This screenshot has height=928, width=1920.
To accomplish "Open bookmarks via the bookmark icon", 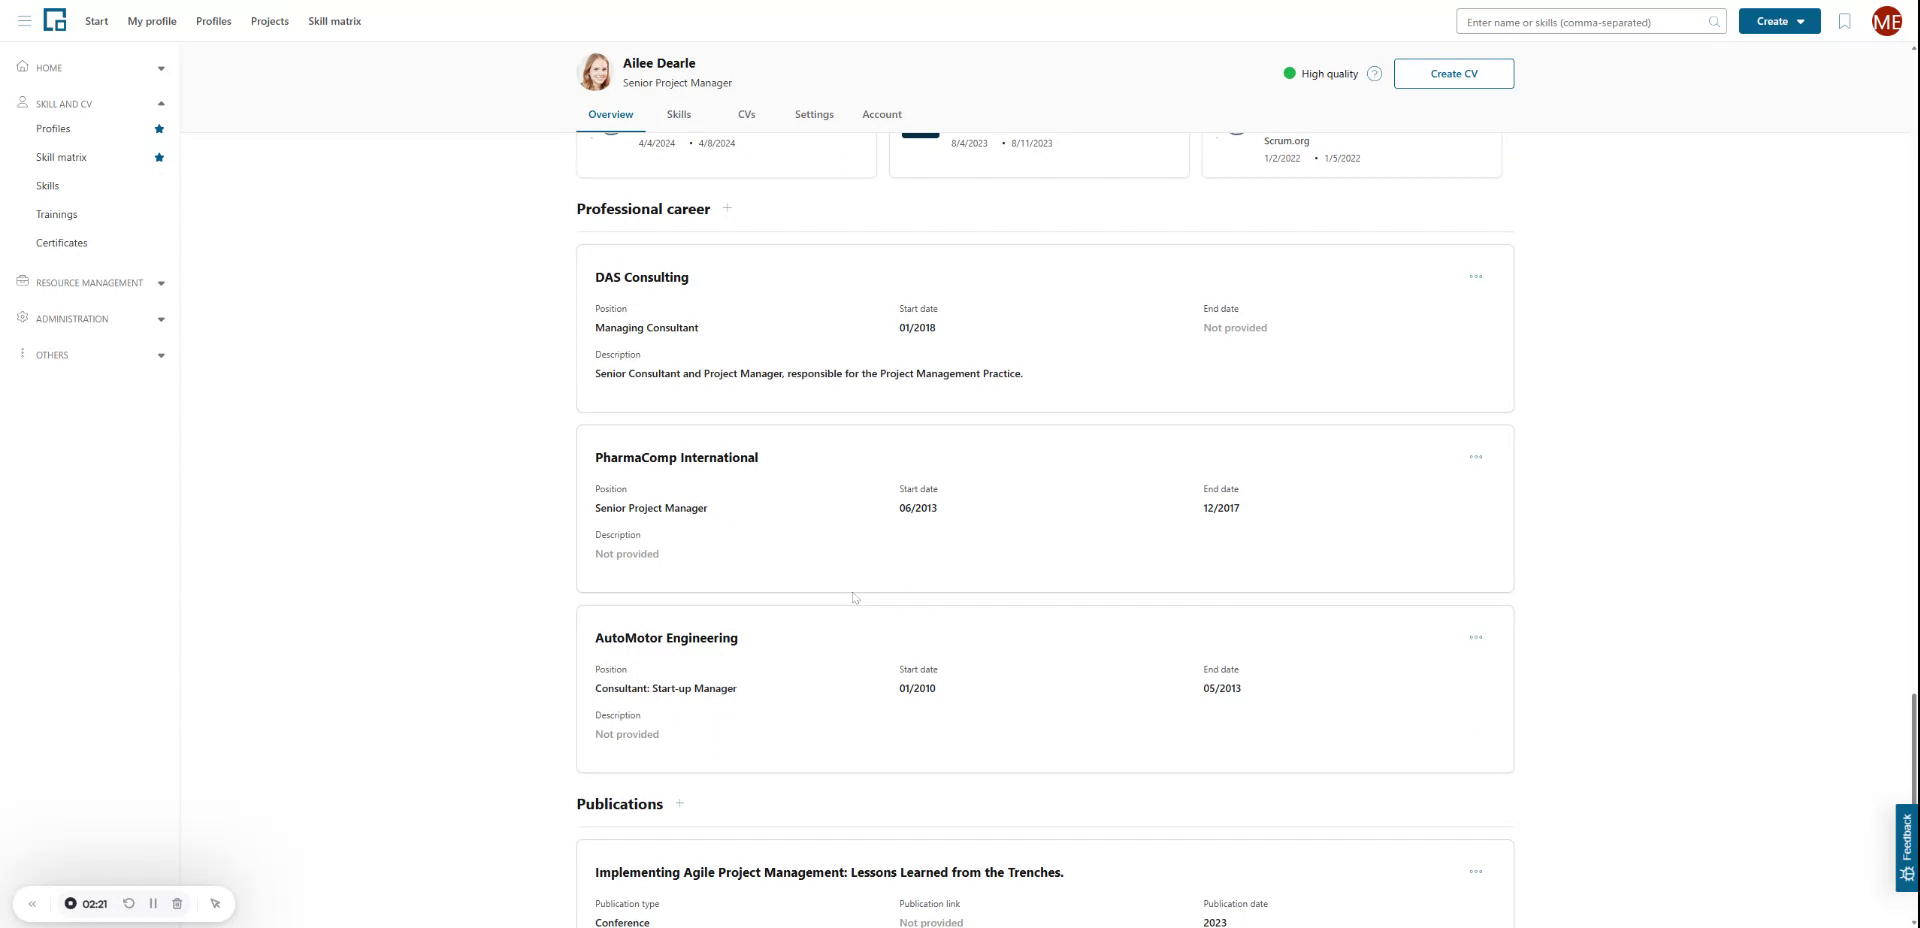I will pyautogui.click(x=1844, y=21).
